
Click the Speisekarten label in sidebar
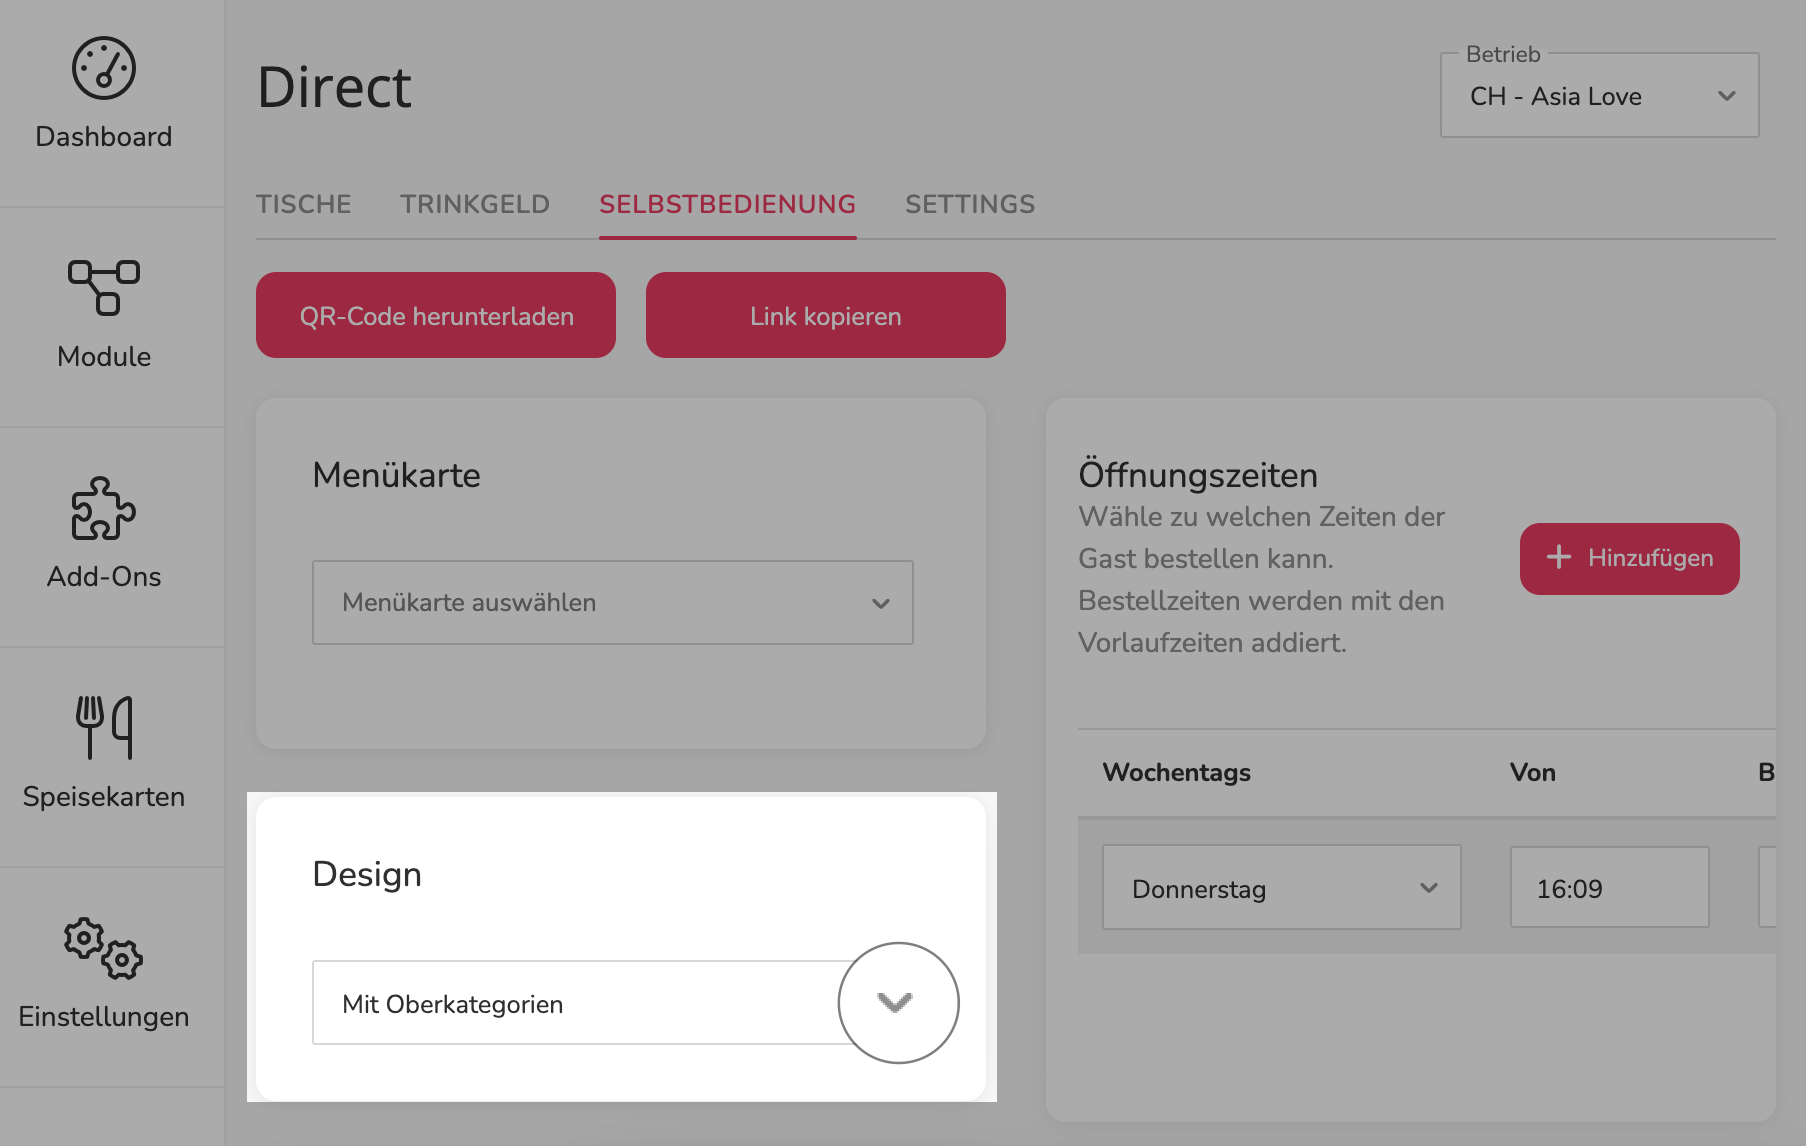click(104, 797)
